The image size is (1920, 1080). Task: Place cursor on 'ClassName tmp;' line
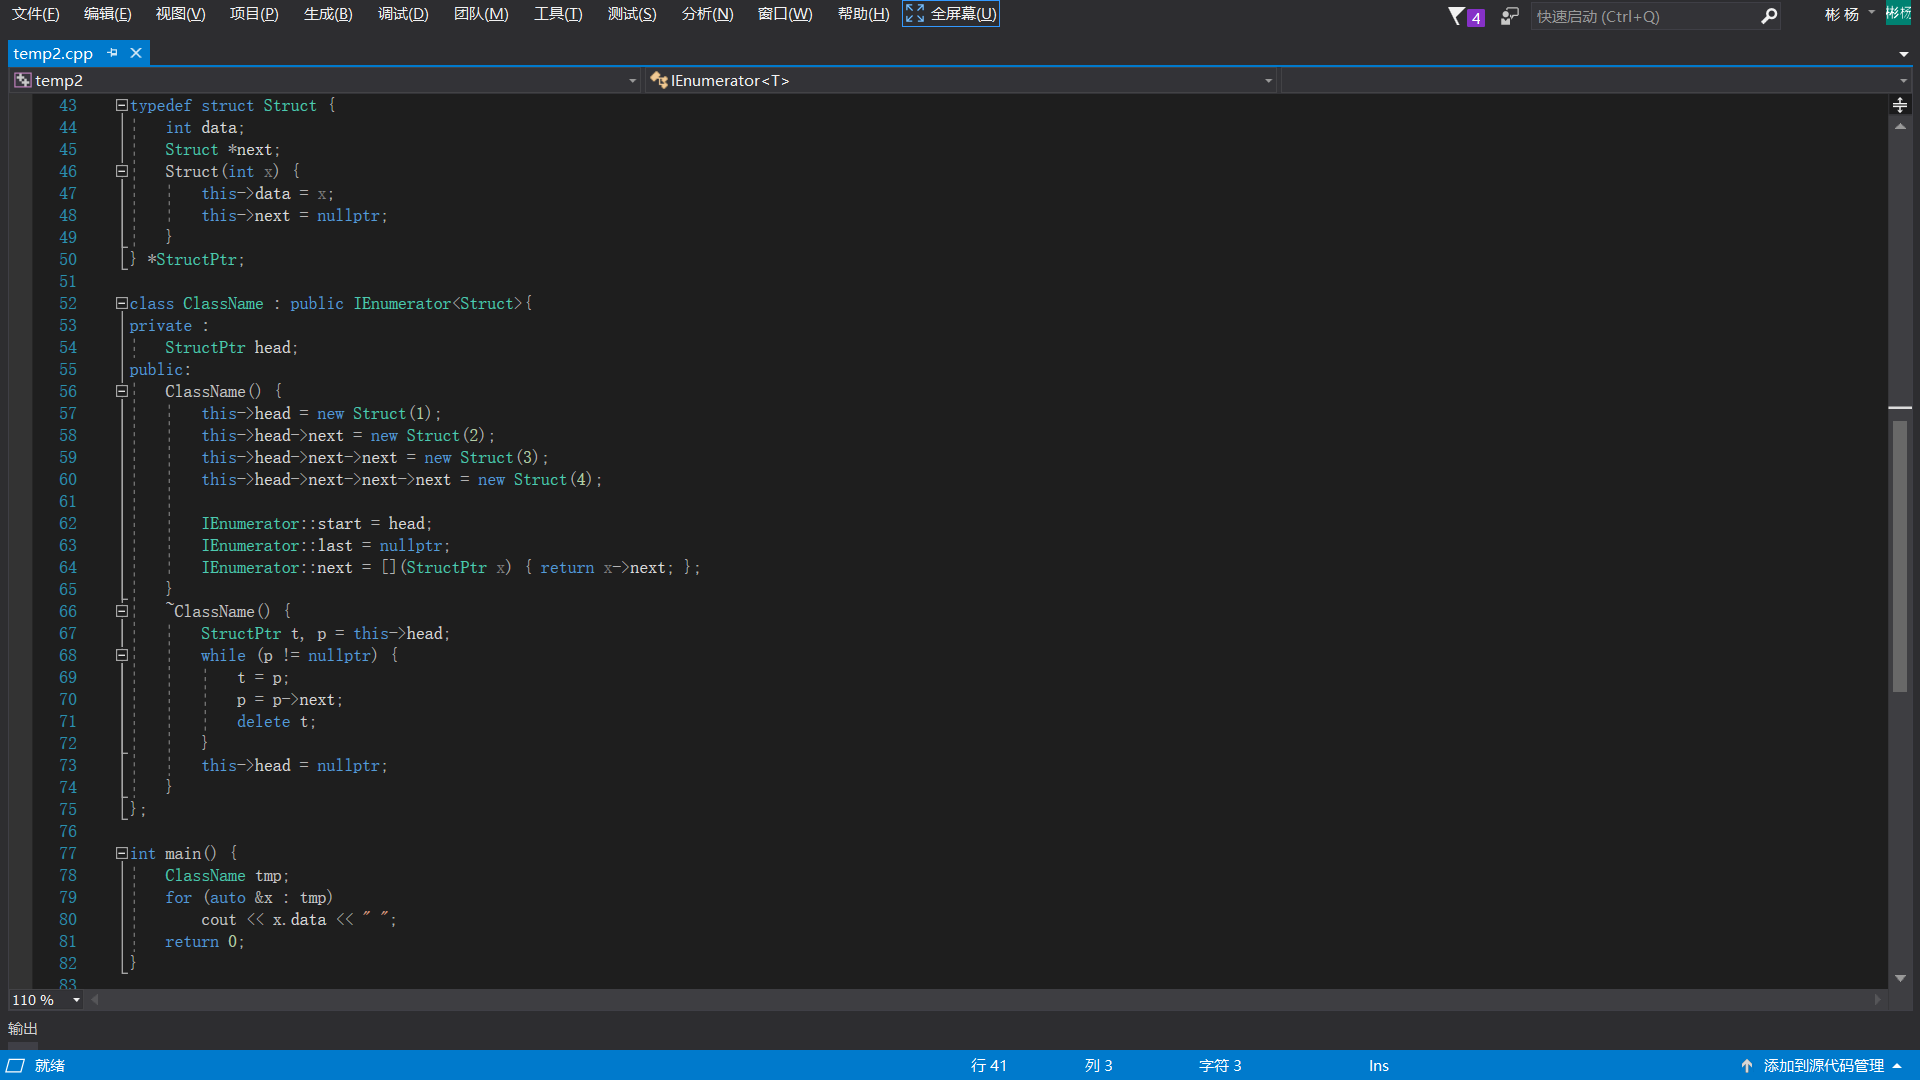[x=227, y=875]
